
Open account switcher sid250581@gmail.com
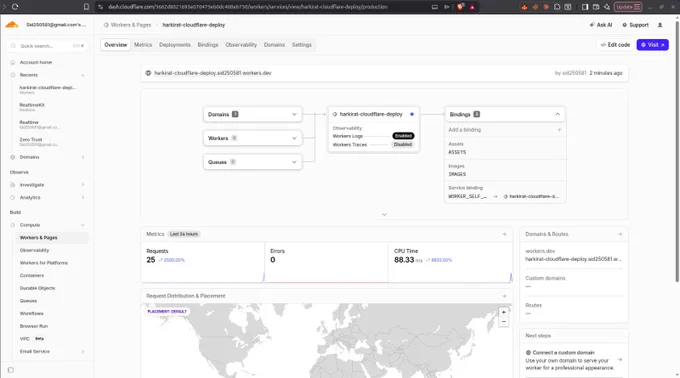(x=56, y=25)
